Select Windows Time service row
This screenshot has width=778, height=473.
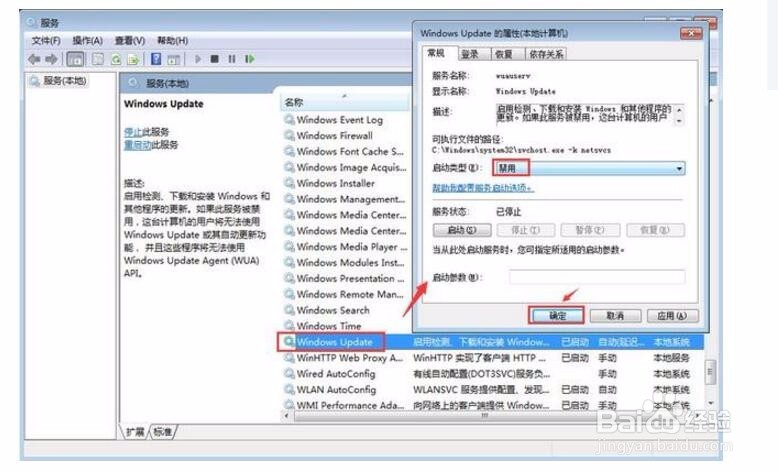(x=328, y=326)
